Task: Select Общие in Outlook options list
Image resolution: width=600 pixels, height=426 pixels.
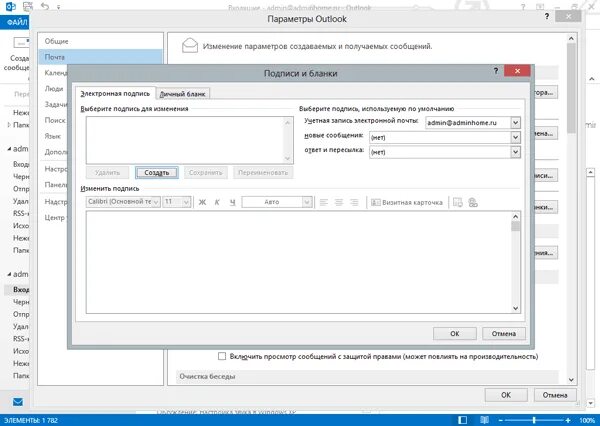Action: 100,41
